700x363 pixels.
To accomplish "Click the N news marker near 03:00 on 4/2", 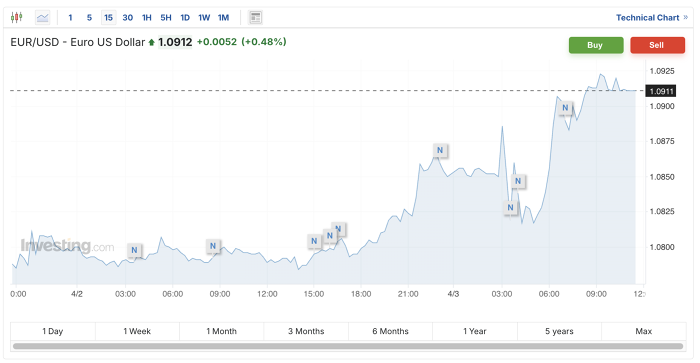I will coord(134,250).
